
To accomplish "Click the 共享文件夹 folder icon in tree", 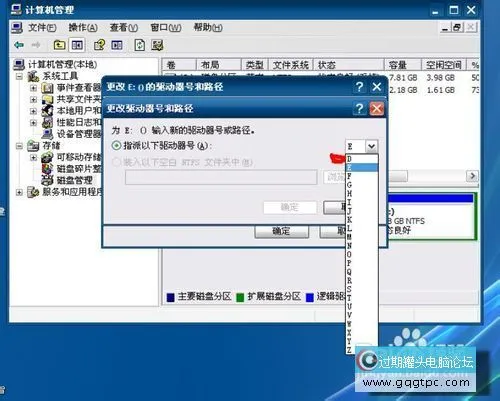I will tap(47, 99).
